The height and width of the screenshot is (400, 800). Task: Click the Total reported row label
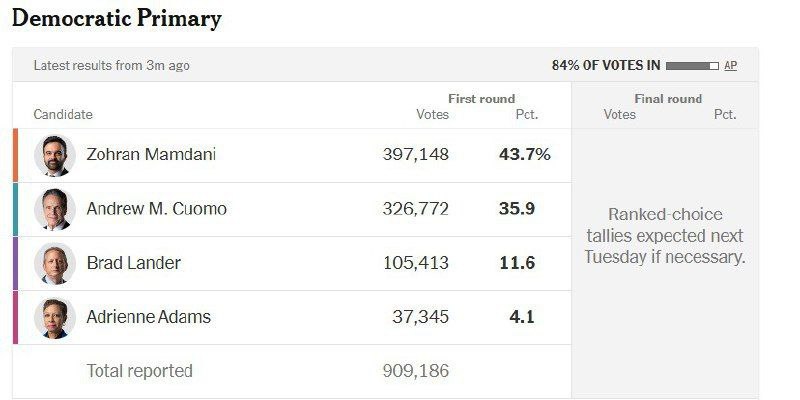click(140, 371)
